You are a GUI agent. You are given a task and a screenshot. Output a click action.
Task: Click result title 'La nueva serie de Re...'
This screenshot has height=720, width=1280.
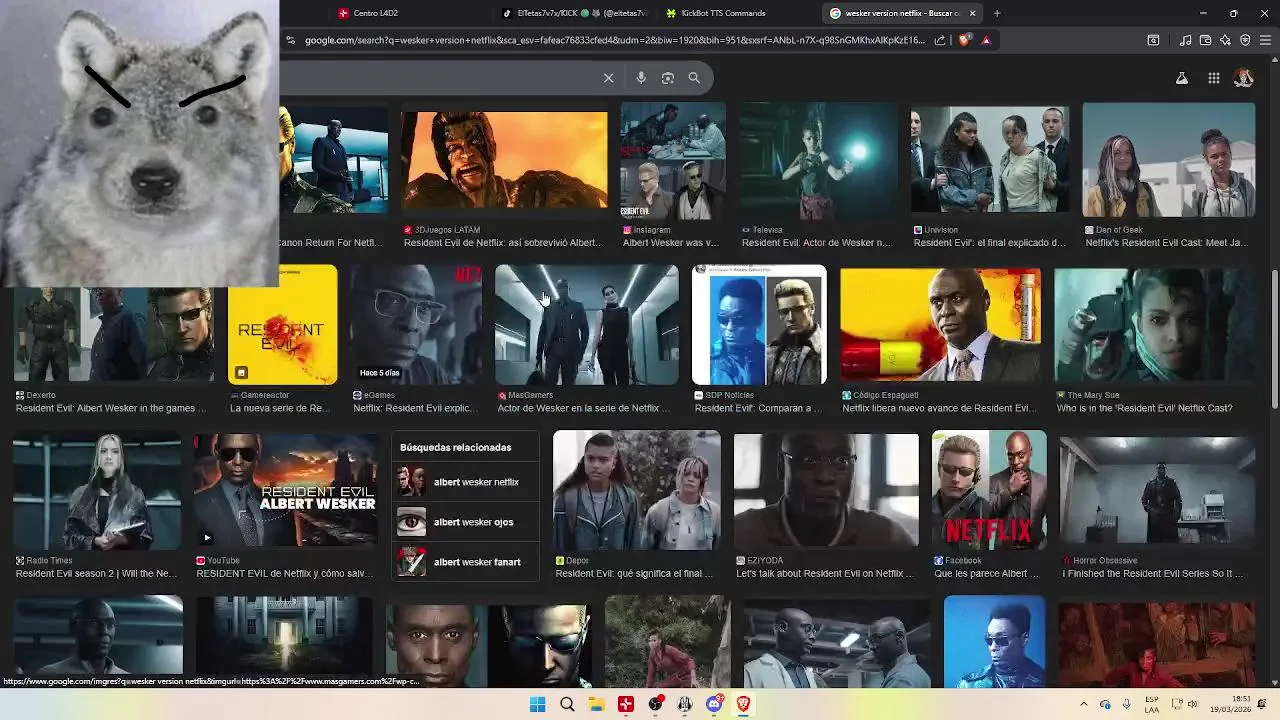click(x=279, y=408)
